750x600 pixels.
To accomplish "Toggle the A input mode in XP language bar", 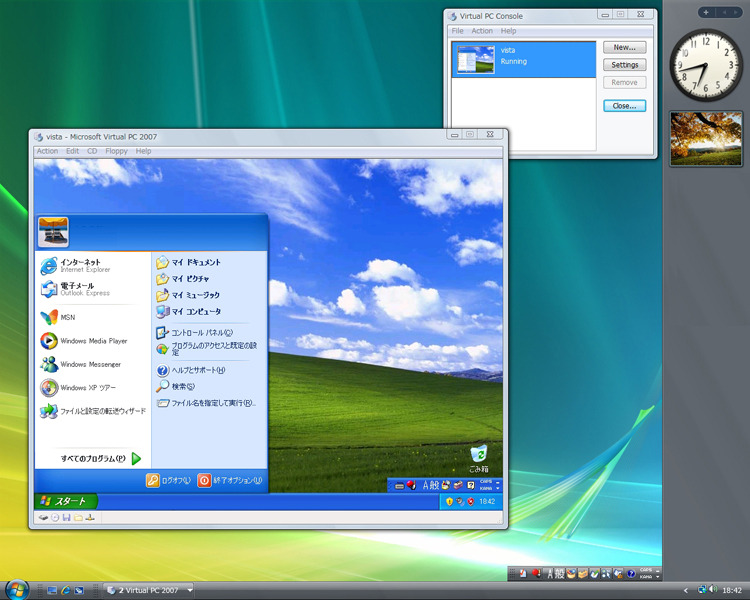I will (426, 485).
